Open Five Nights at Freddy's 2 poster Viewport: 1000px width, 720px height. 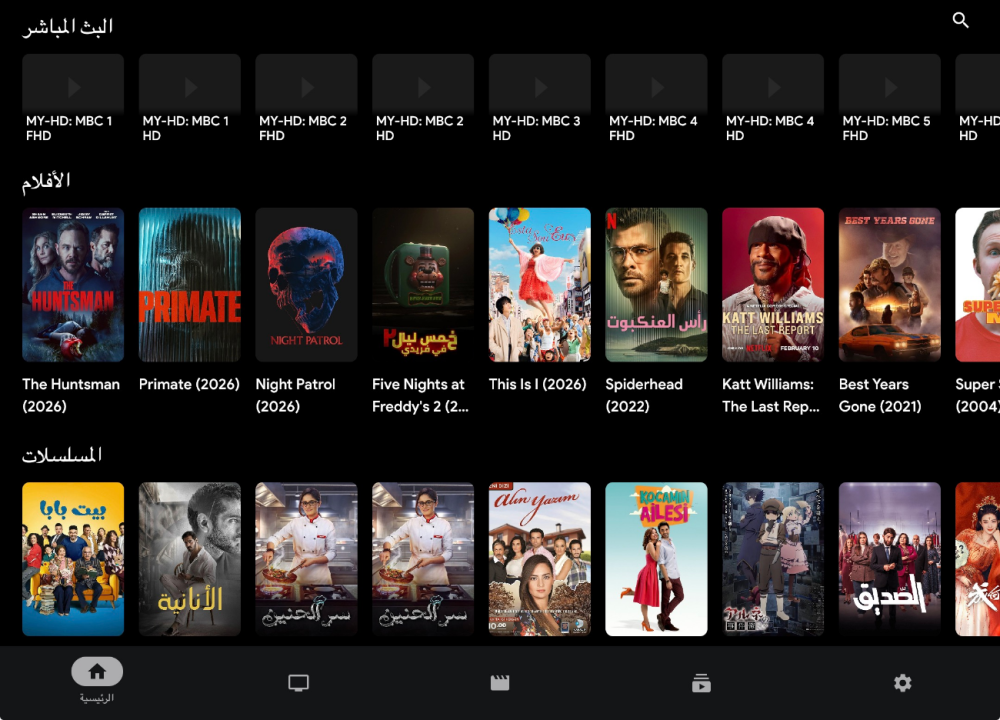point(423,285)
